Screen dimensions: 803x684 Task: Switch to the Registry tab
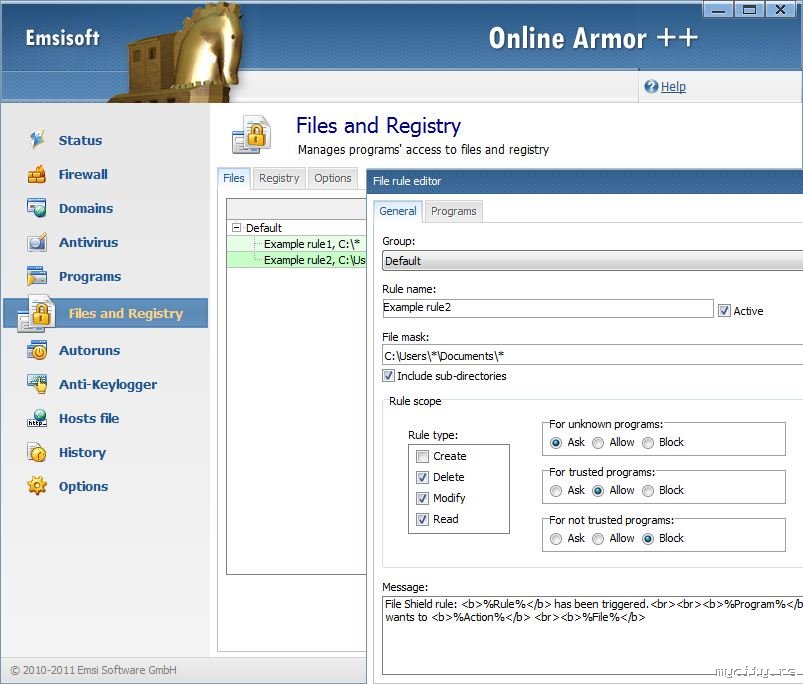(x=279, y=178)
